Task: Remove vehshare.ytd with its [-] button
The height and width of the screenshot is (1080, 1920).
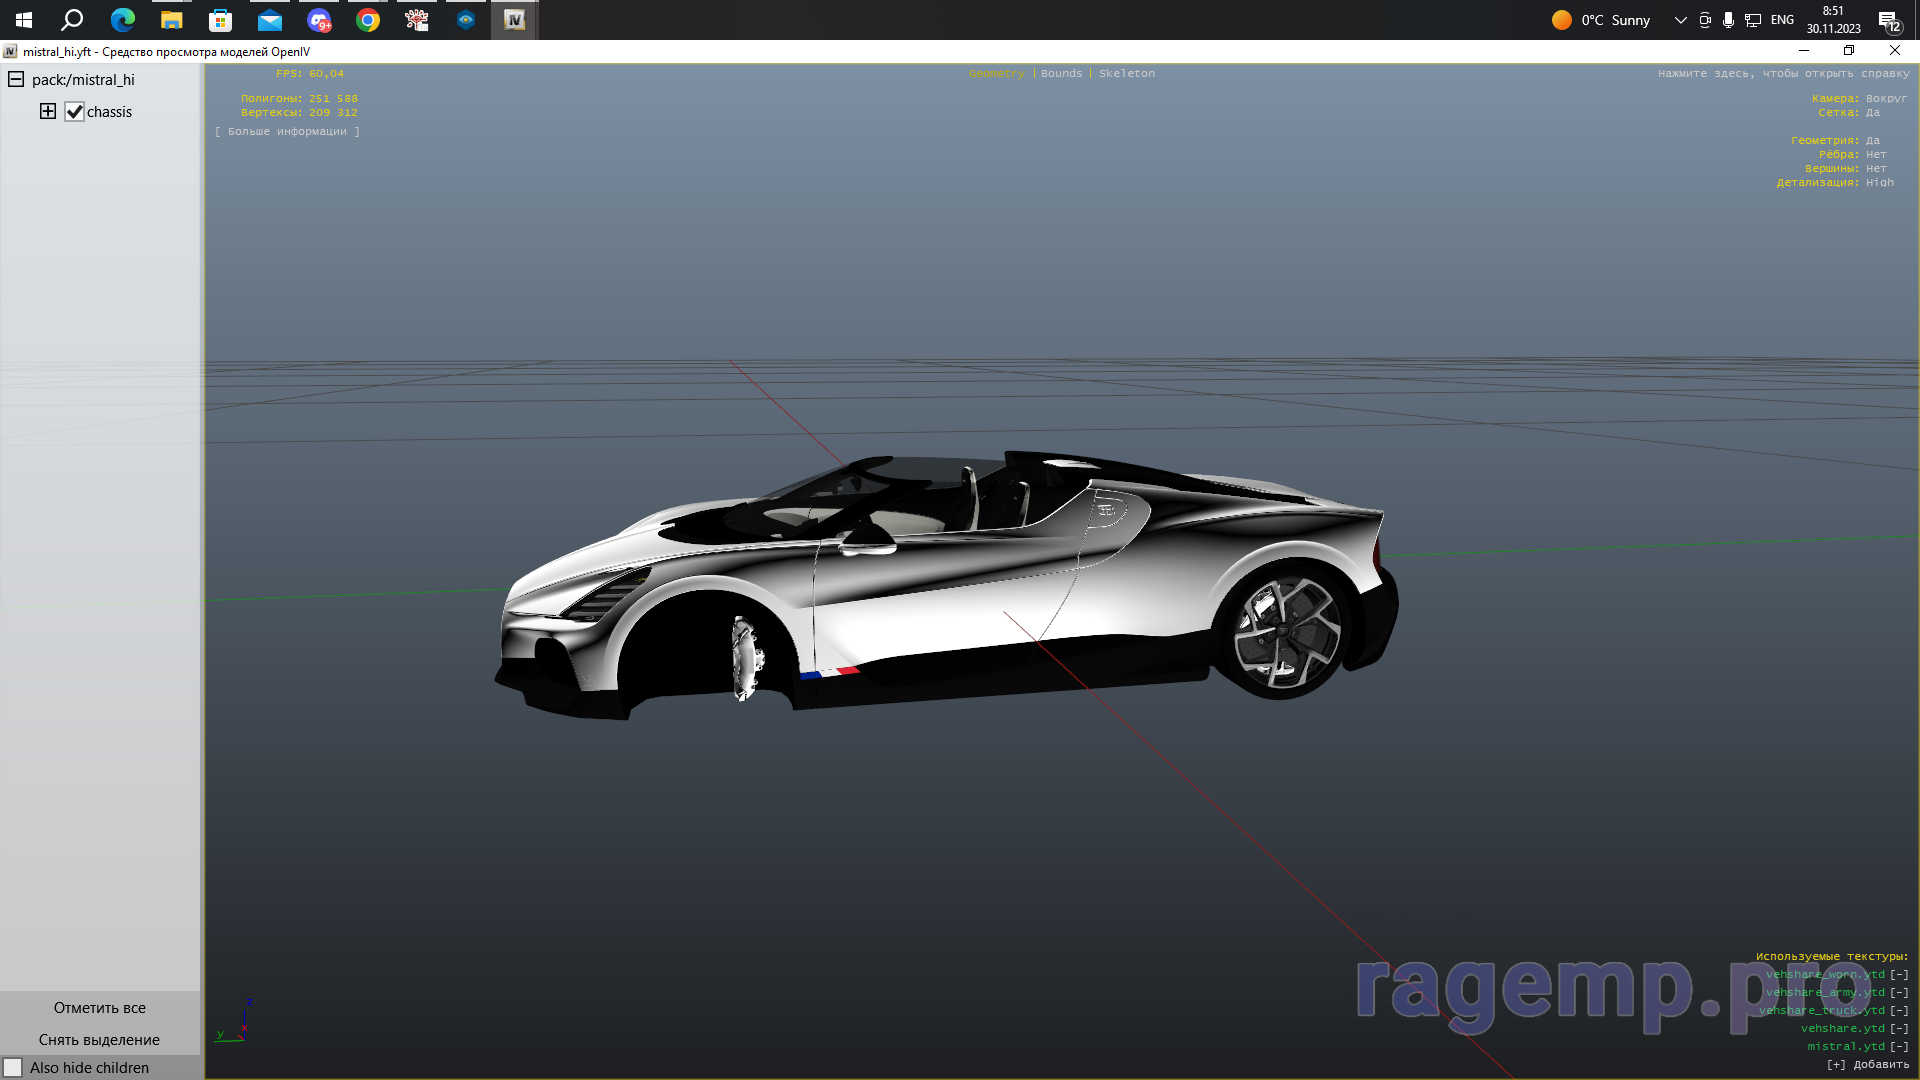Action: [x=1899, y=1029]
